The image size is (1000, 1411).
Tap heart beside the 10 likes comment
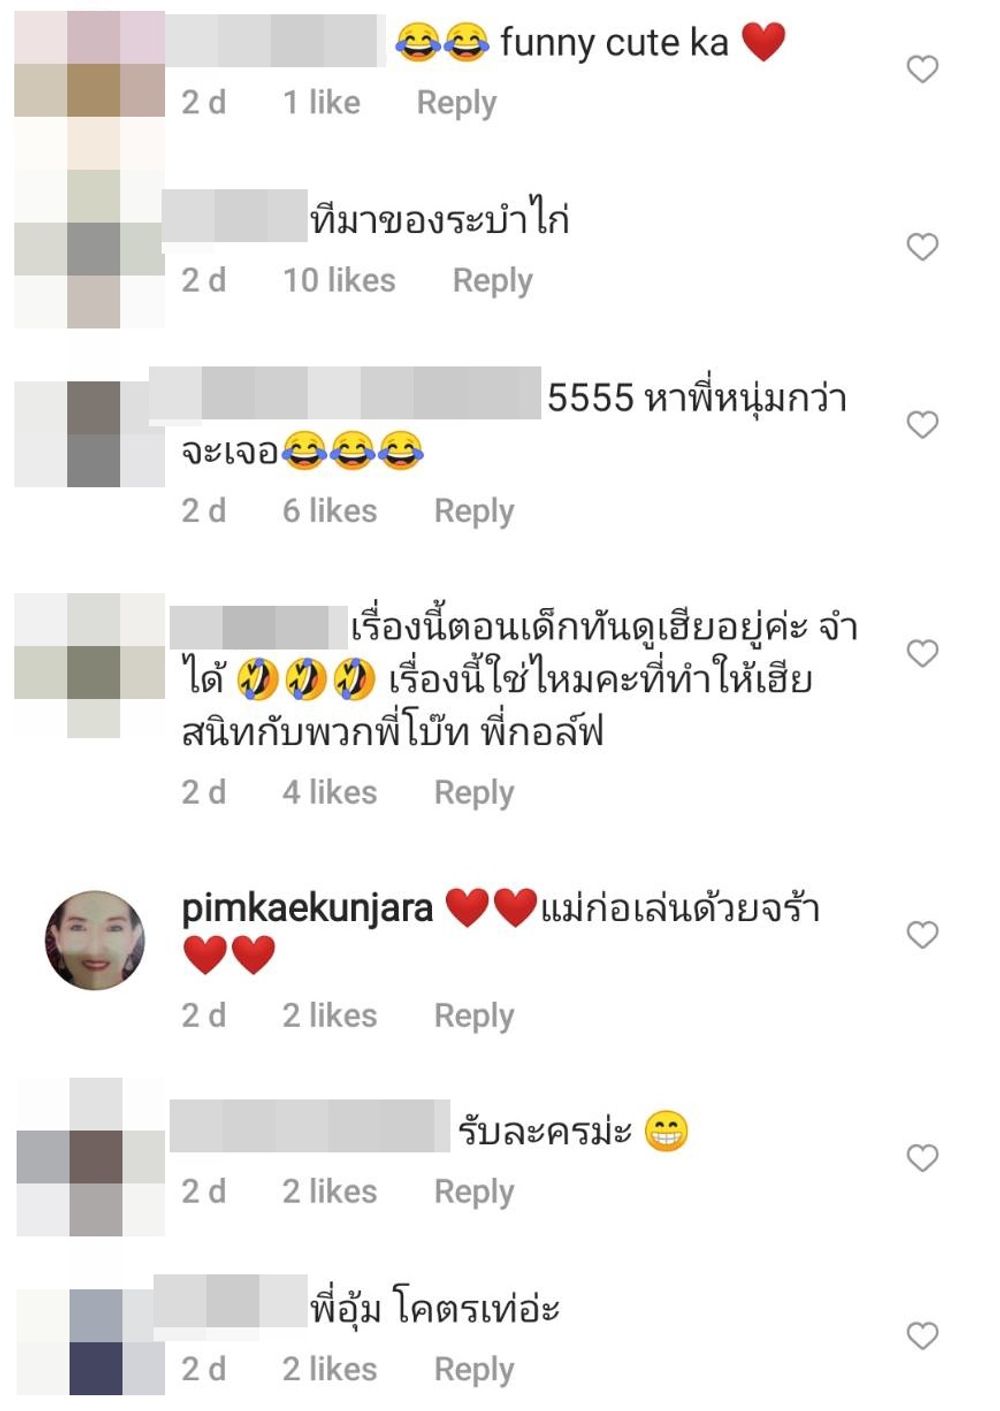click(922, 247)
